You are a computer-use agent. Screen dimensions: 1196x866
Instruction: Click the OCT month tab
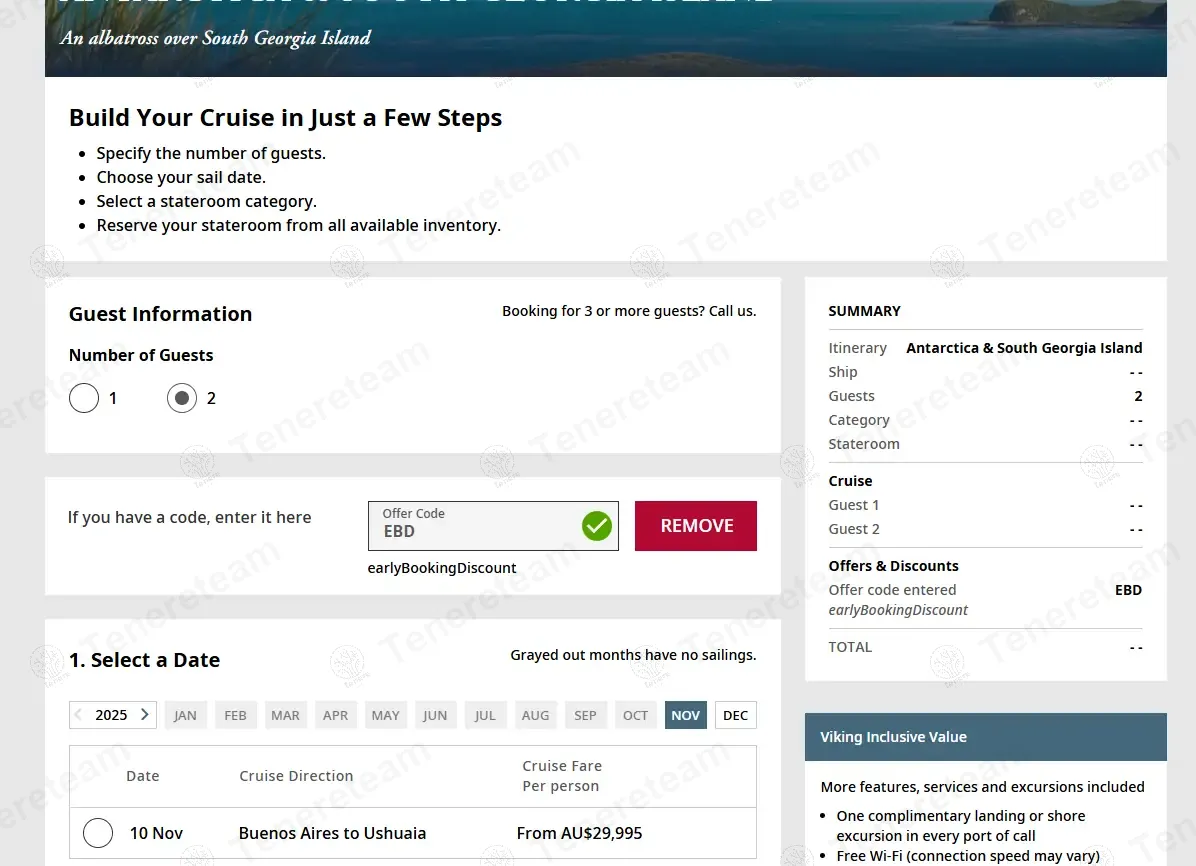(x=635, y=715)
